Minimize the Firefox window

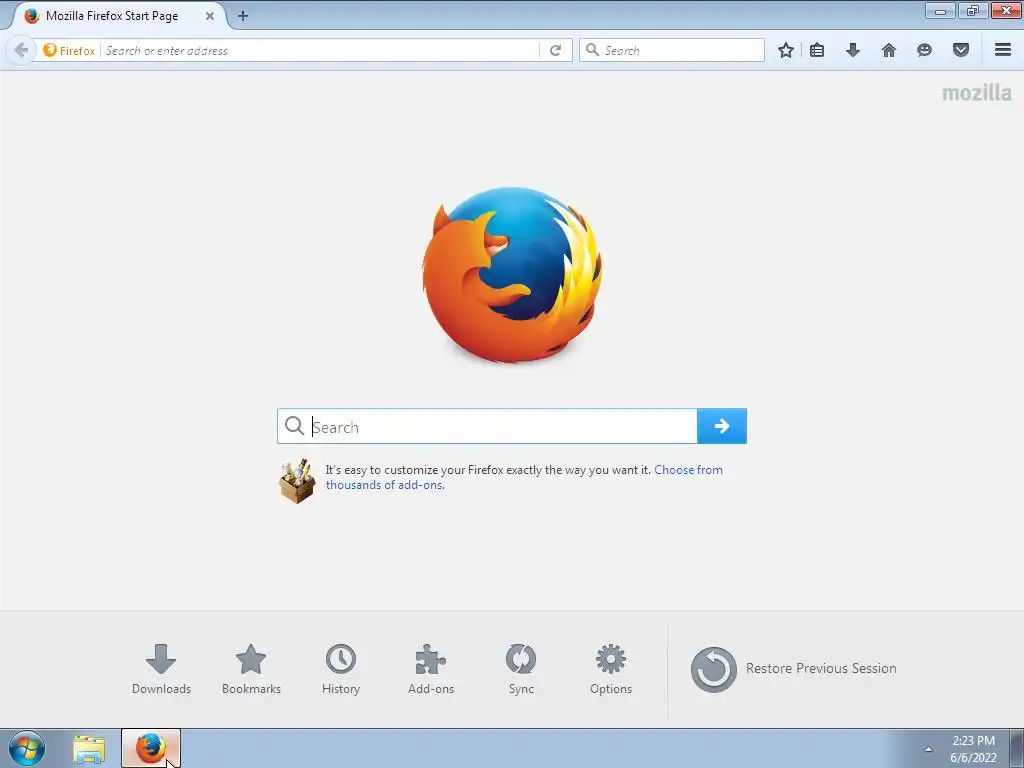(x=940, y=10)
